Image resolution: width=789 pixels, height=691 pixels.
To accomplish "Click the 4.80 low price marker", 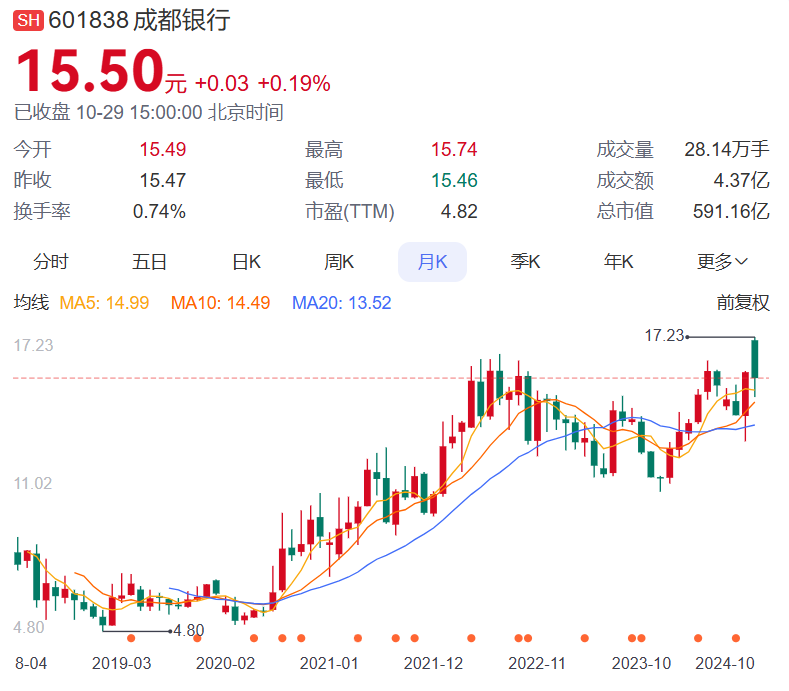I will click(188, 631).
